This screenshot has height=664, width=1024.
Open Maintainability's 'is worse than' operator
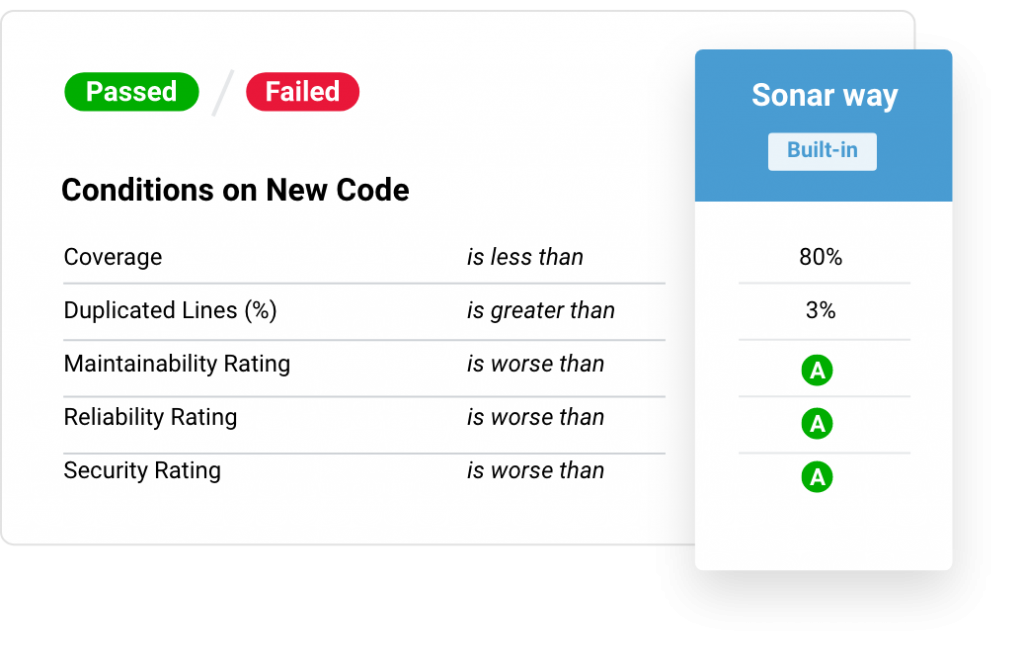pos(536,364)
